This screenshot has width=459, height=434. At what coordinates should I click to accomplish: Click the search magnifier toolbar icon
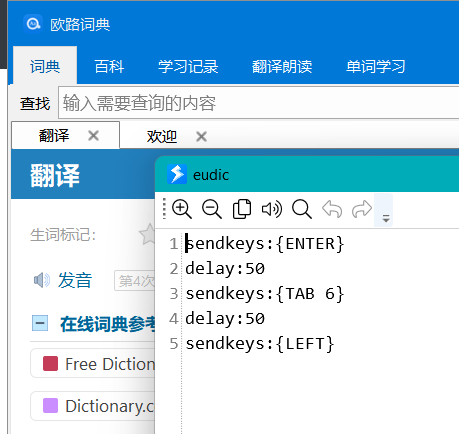(302, 209)
